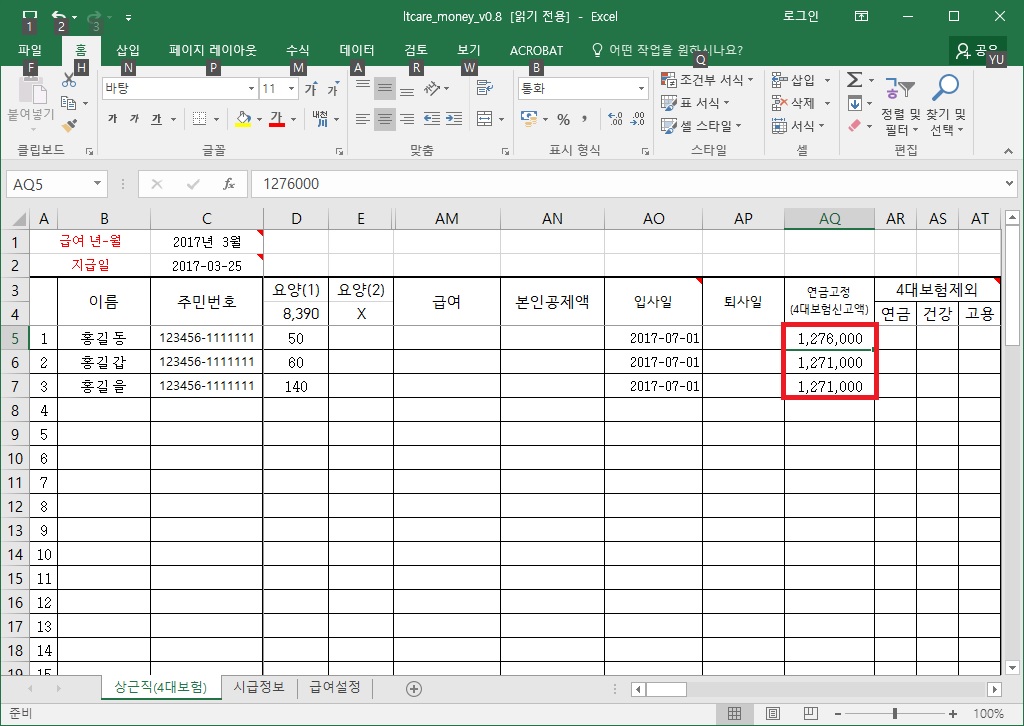Click the percent style icon
The width and height of the screenshot is (1024, 726).
click(x=564, y=119)
